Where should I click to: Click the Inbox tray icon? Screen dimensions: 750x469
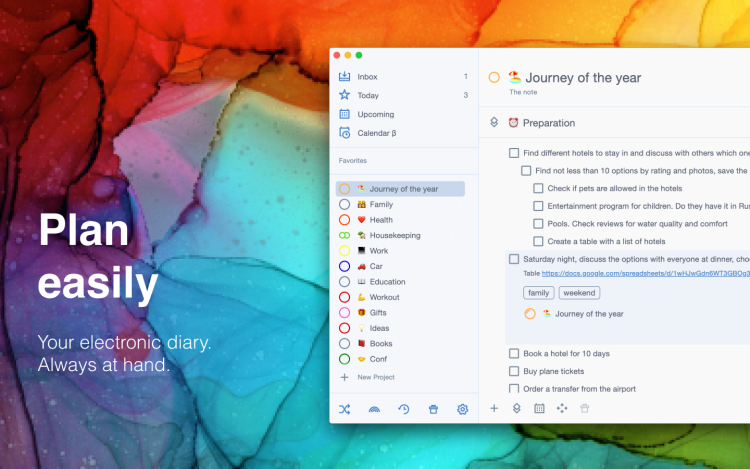[344, 76]
